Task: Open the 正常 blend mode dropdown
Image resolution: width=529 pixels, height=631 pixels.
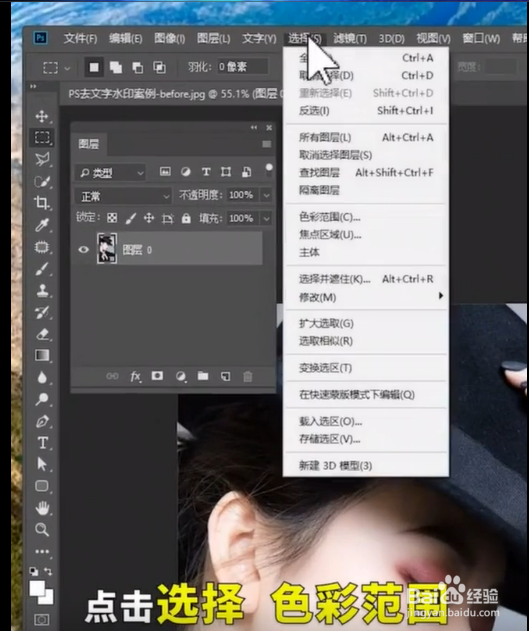Action: pos(123,196)
